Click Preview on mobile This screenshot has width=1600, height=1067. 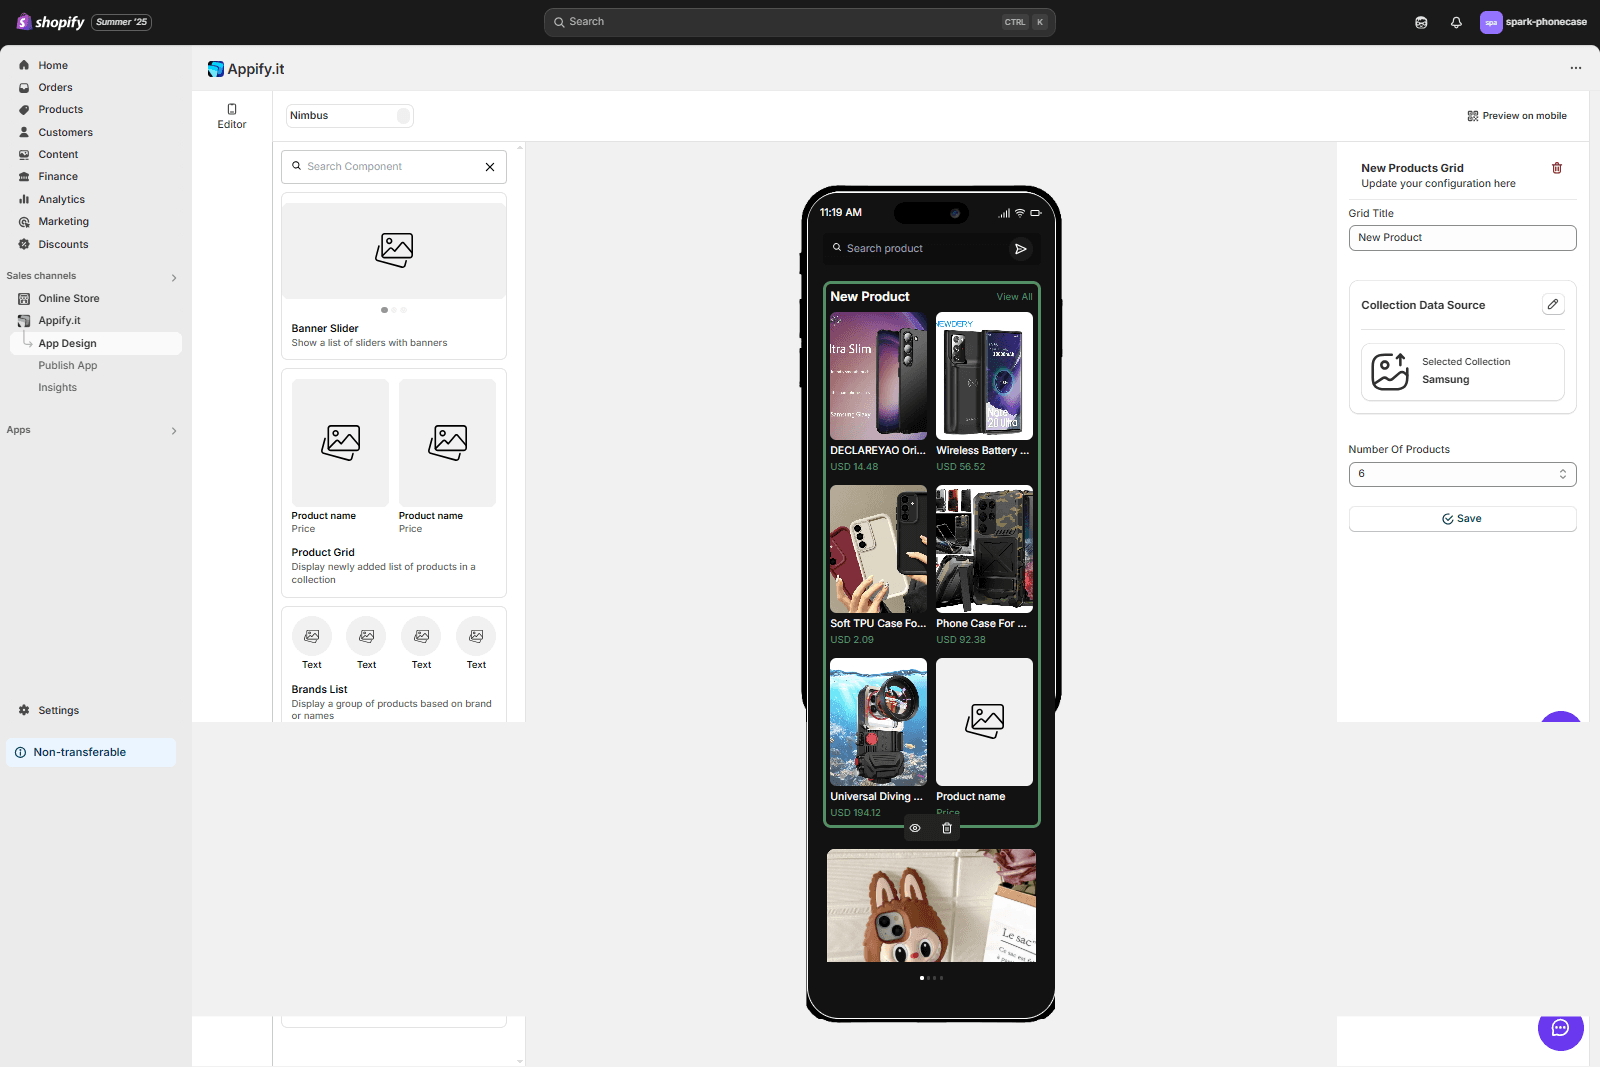coord(1516,116)
